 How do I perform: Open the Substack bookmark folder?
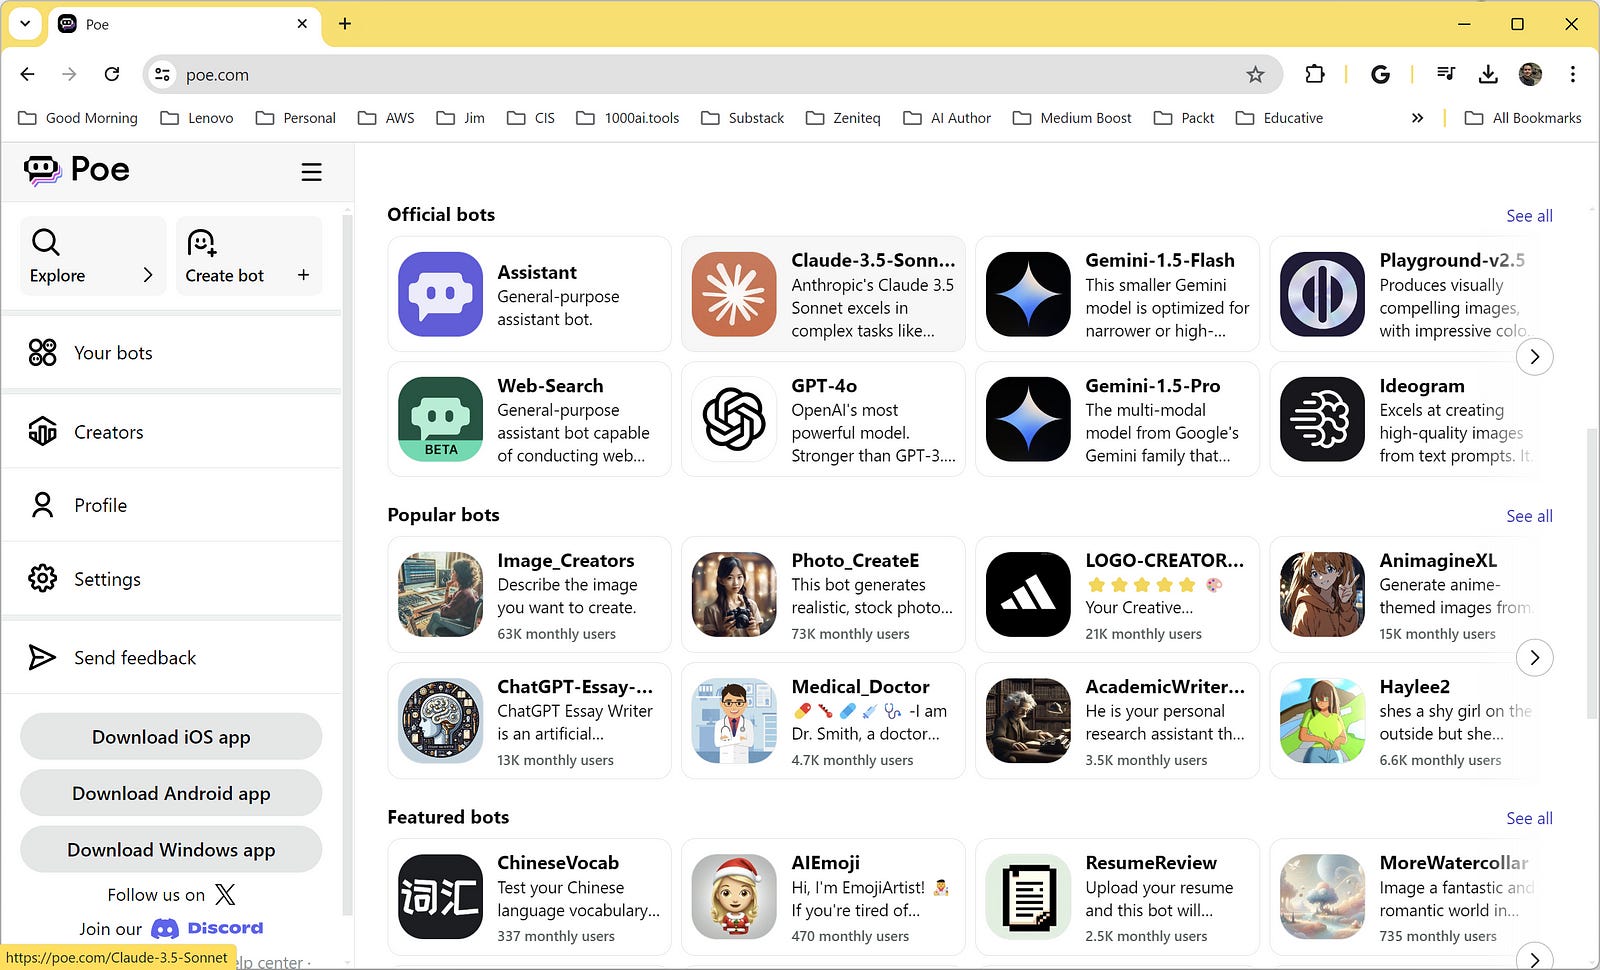pos(742,118)
